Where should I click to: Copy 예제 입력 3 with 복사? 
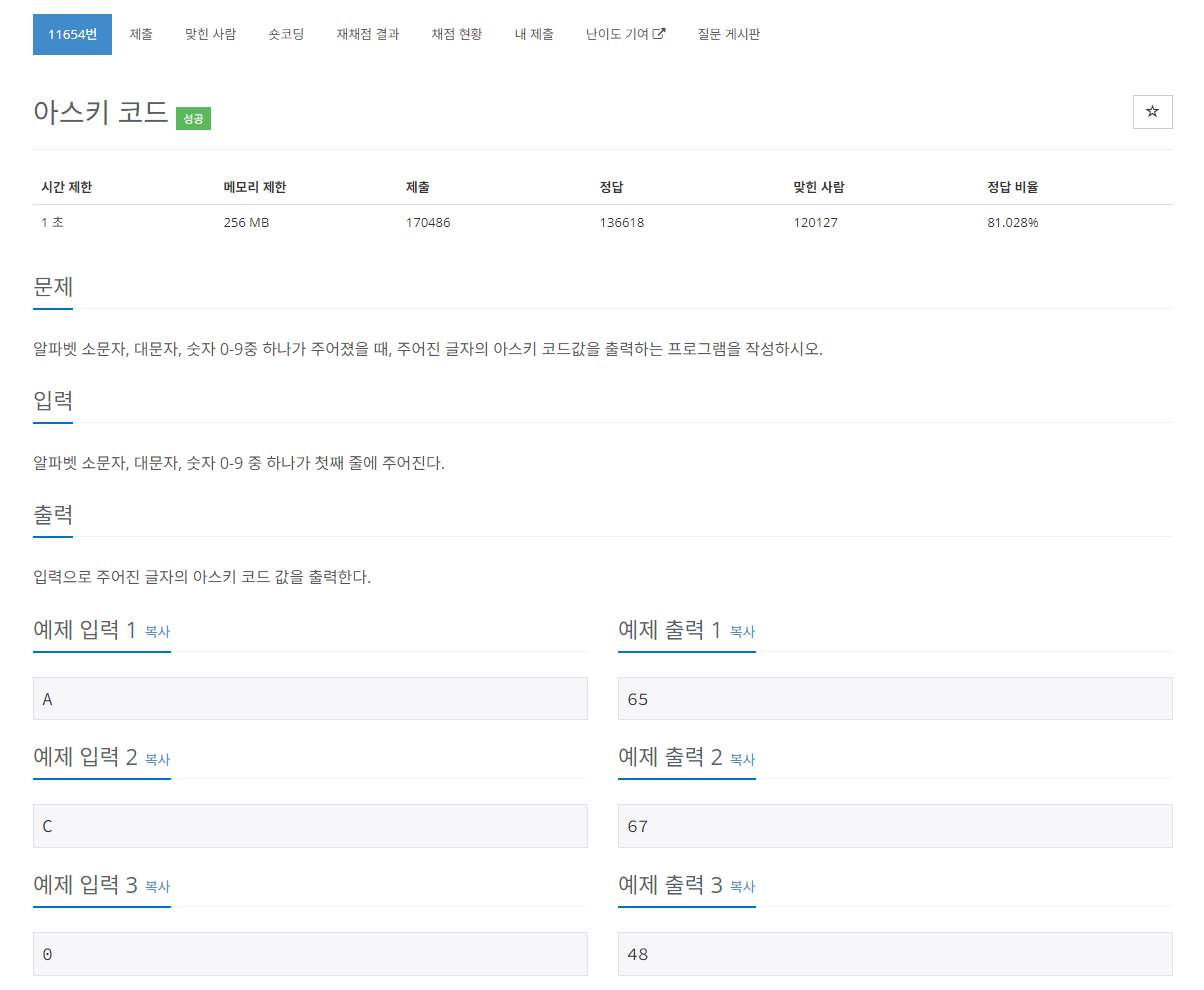pyautogui.click(x=158, y=887)
